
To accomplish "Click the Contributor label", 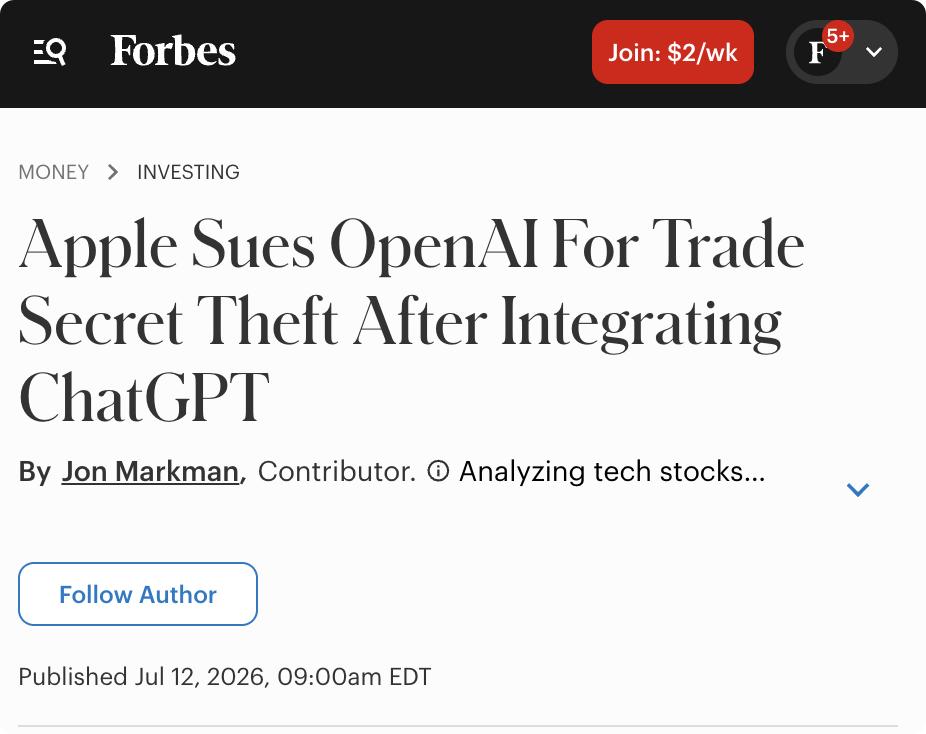I will (x=337, y=471).
